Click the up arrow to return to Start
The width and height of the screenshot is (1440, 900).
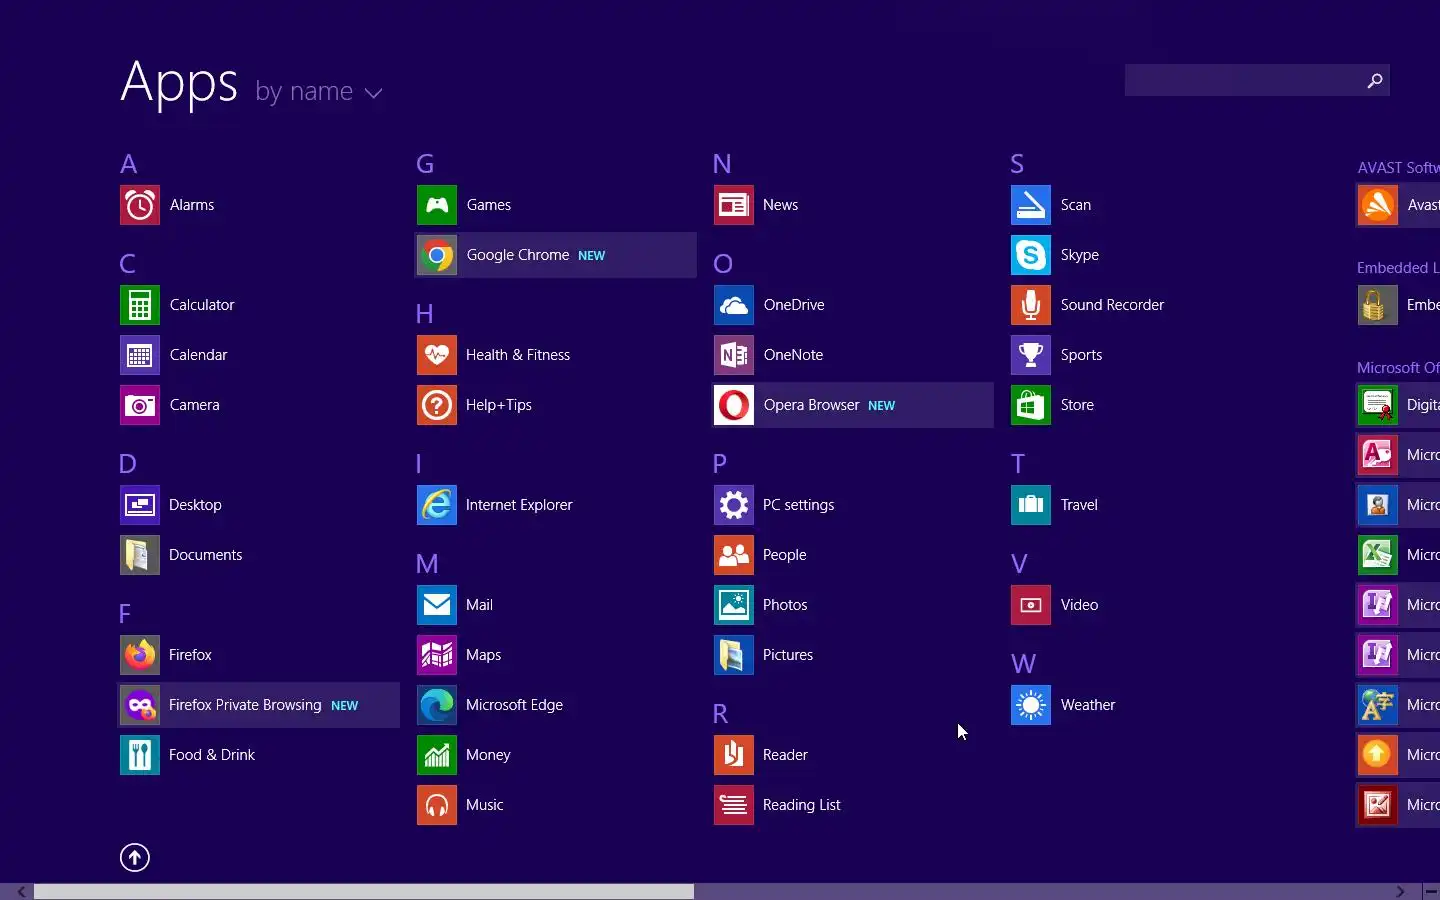135,858
